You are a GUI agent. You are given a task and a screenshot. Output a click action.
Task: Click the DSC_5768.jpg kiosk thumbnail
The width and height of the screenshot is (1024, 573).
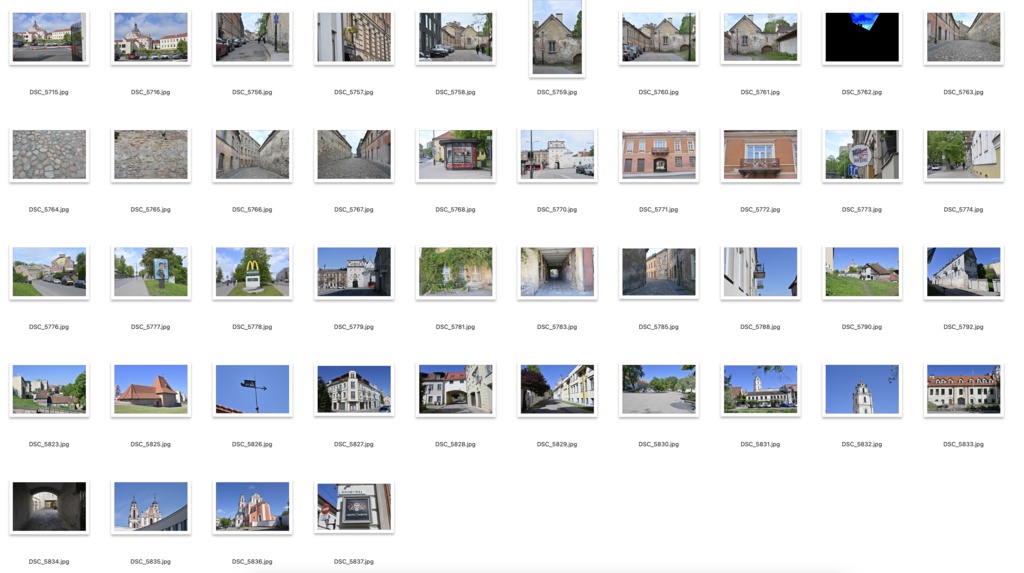coord(455,155)
